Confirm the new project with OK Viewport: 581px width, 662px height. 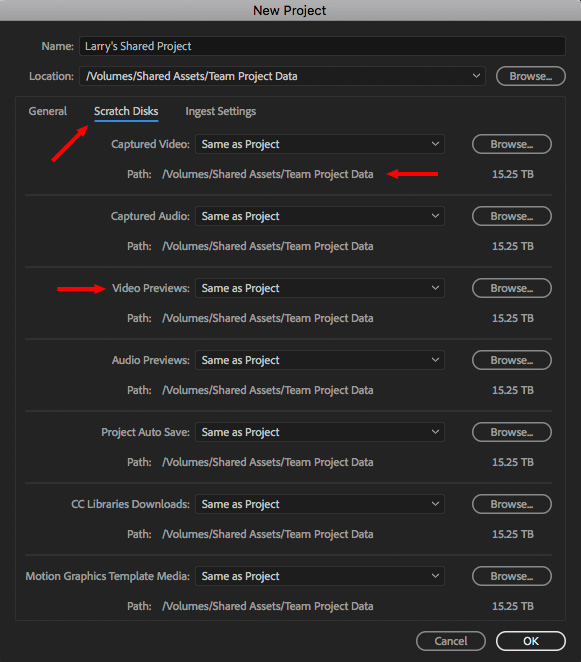coord(531,641)
